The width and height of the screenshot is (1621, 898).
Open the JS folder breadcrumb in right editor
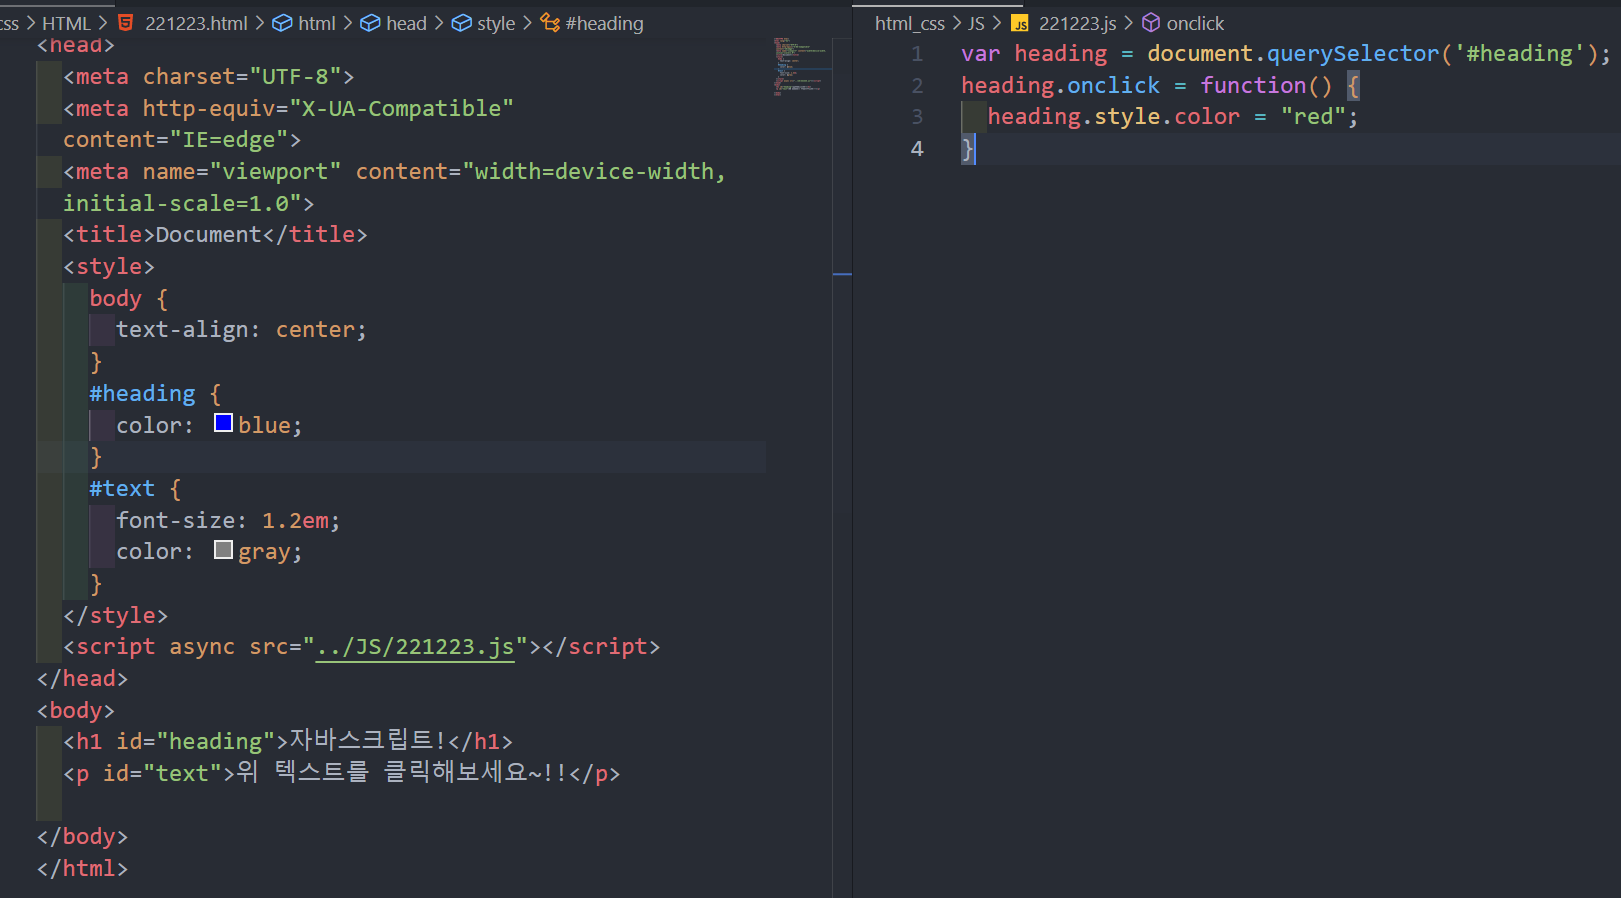pos(976,23)
